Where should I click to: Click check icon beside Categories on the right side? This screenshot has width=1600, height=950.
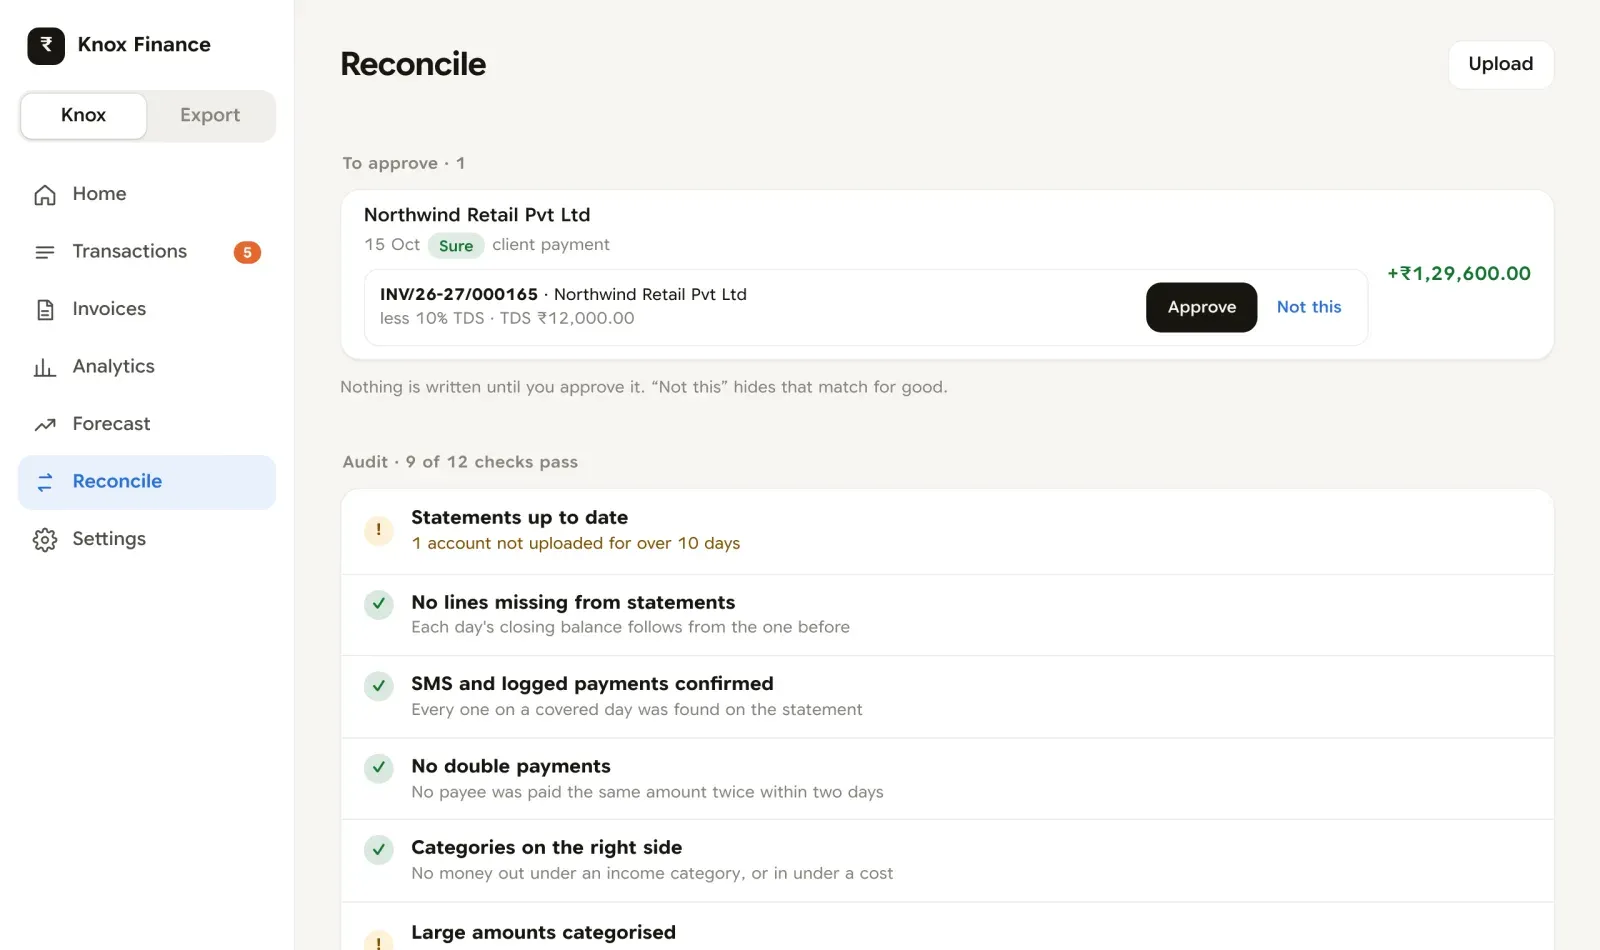point(378,850)
